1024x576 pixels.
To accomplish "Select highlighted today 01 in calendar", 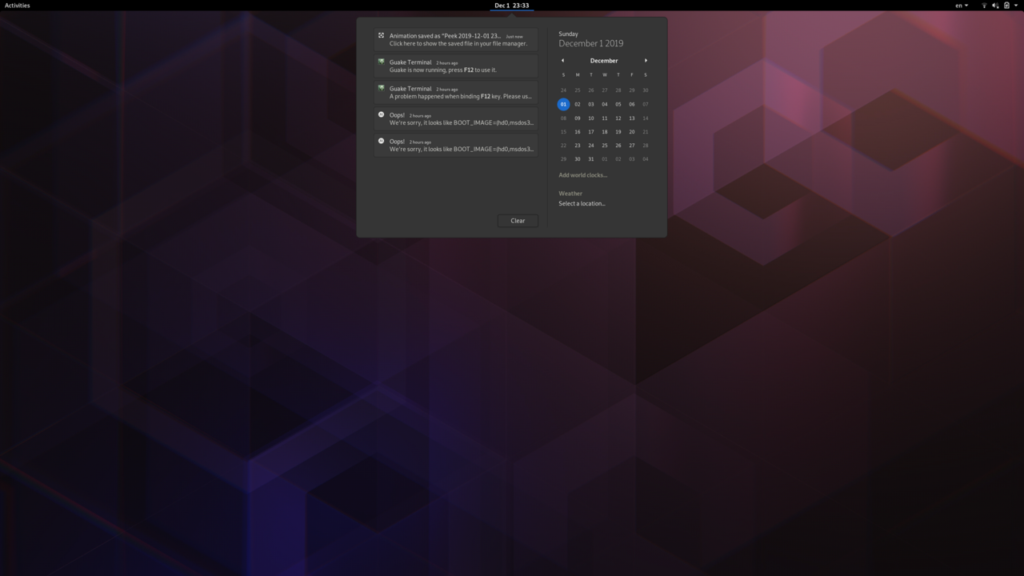I will pos(564,104).
